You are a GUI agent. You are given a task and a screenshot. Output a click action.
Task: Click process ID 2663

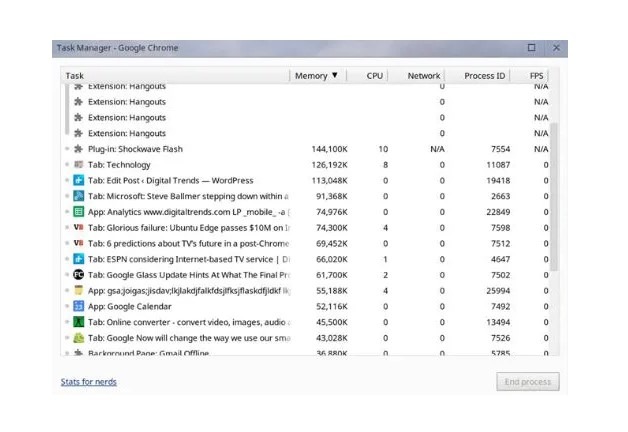tap(500, 196)
